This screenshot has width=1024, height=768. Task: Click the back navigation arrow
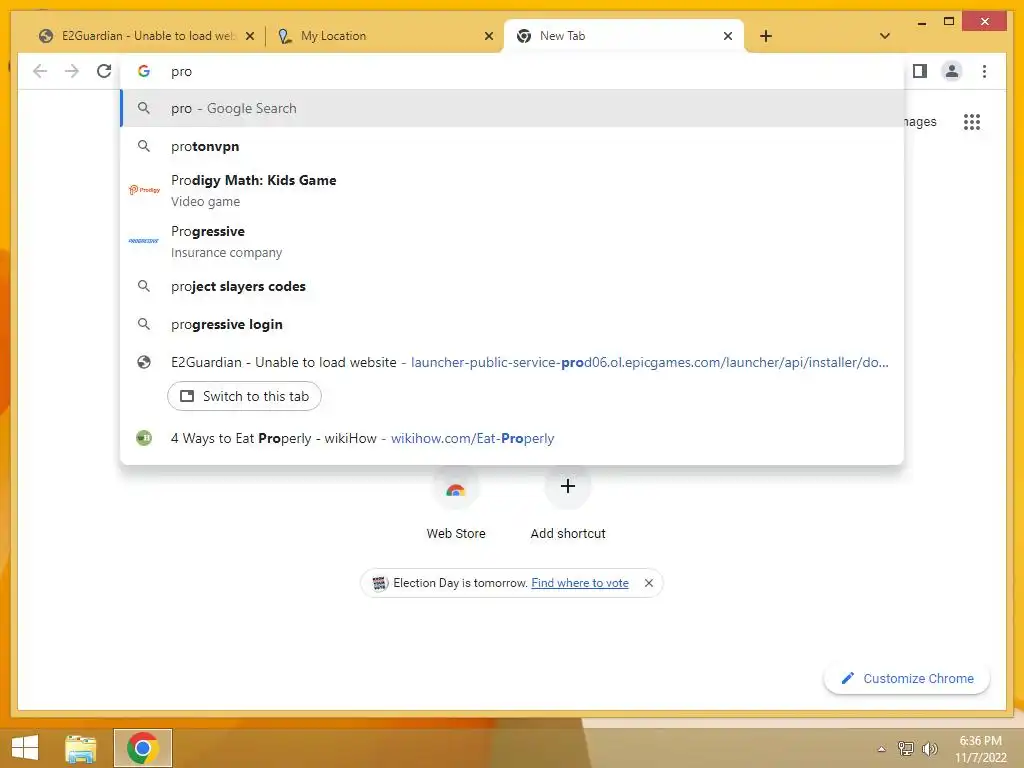(40, 71)
